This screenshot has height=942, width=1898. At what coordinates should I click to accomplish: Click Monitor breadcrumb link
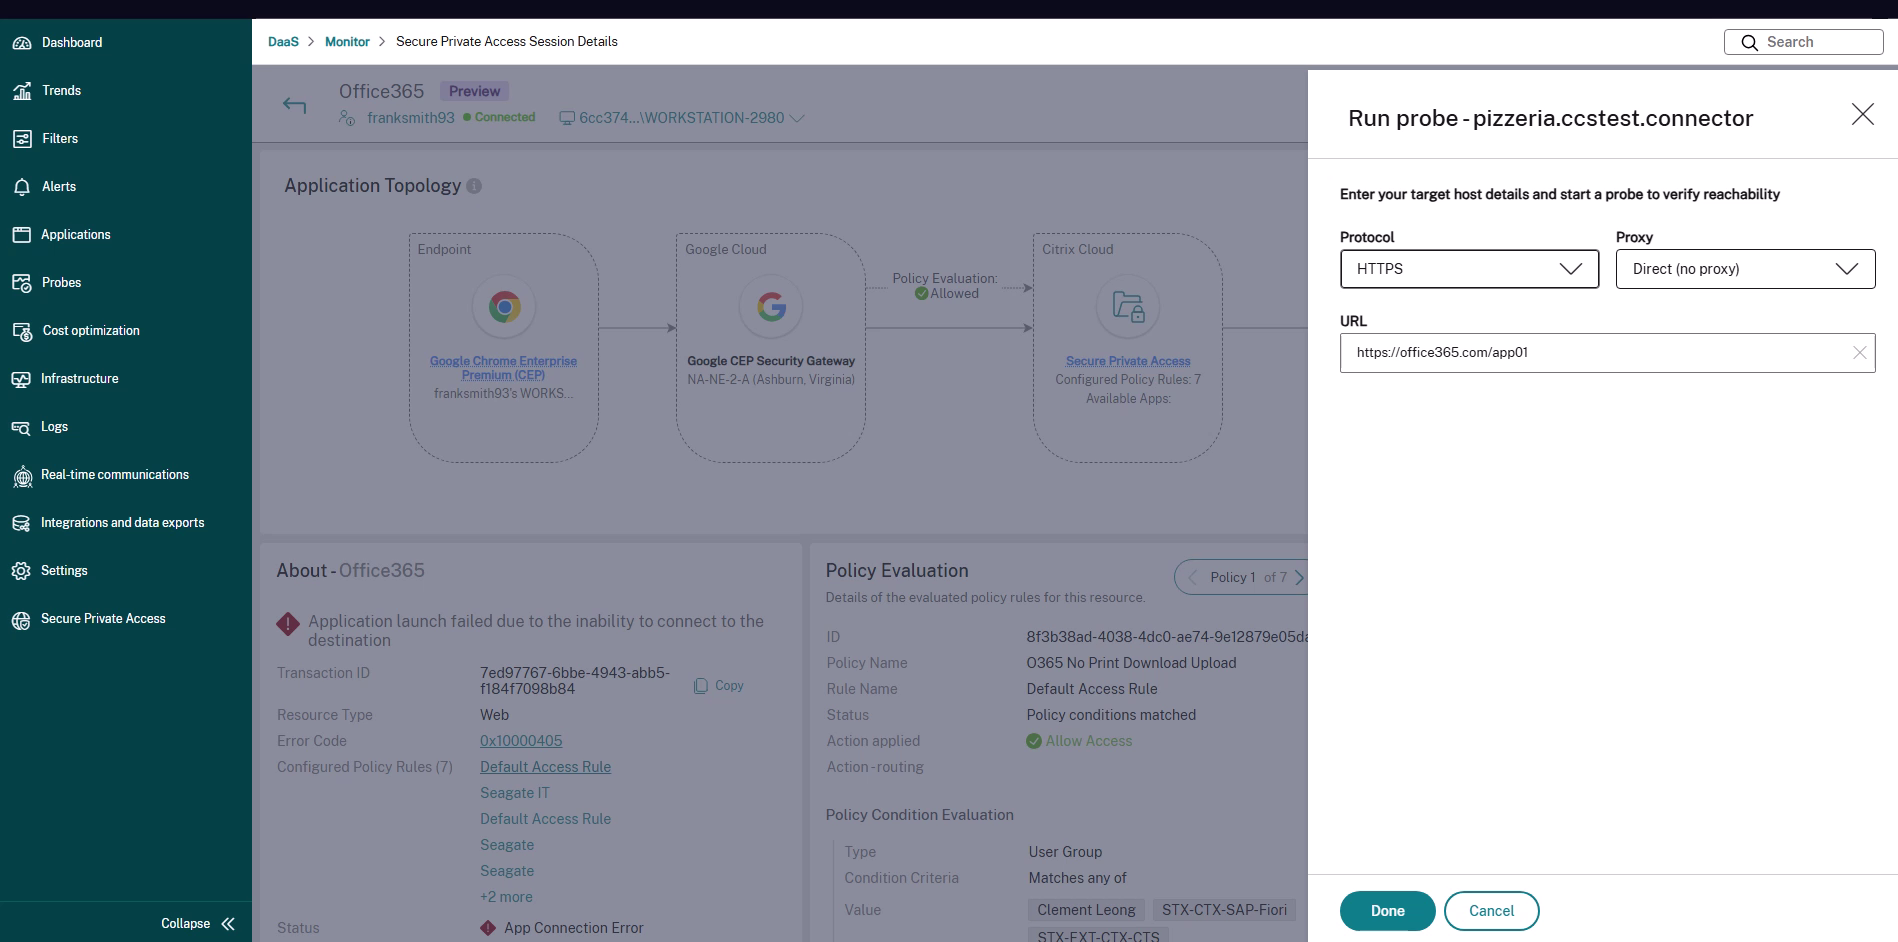pyautogui.click(x=347, y=42)
